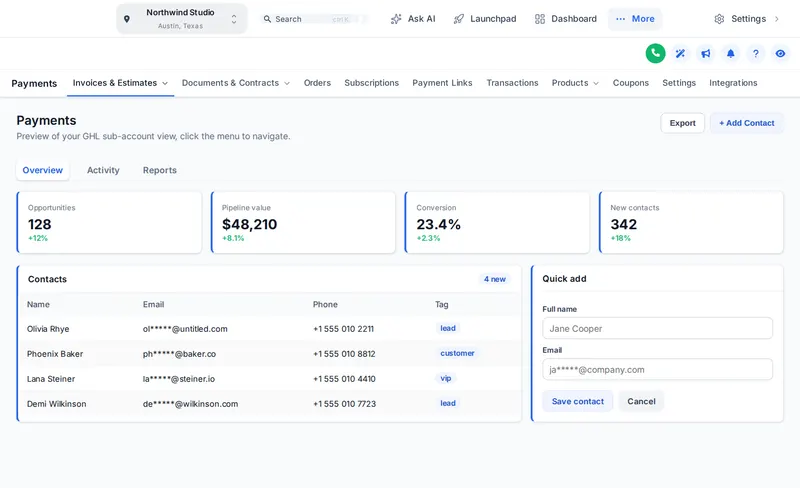Click the location pin icon
The width and height of the screenshot is (800, 488).
(x=127, y=19)
